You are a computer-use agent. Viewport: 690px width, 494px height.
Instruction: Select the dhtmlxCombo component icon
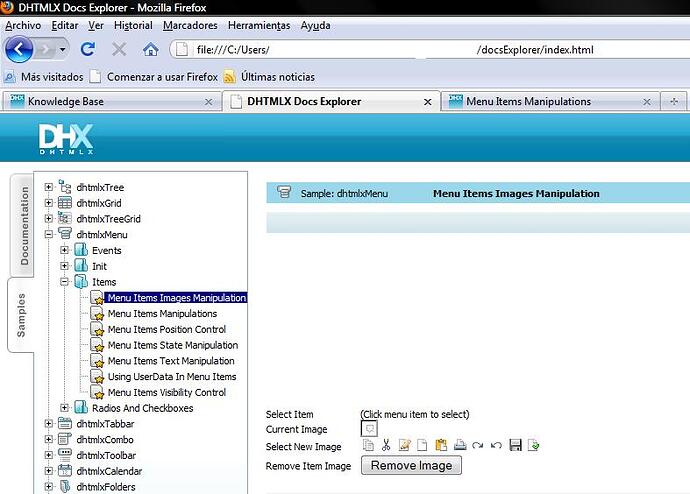click(65, 439)
